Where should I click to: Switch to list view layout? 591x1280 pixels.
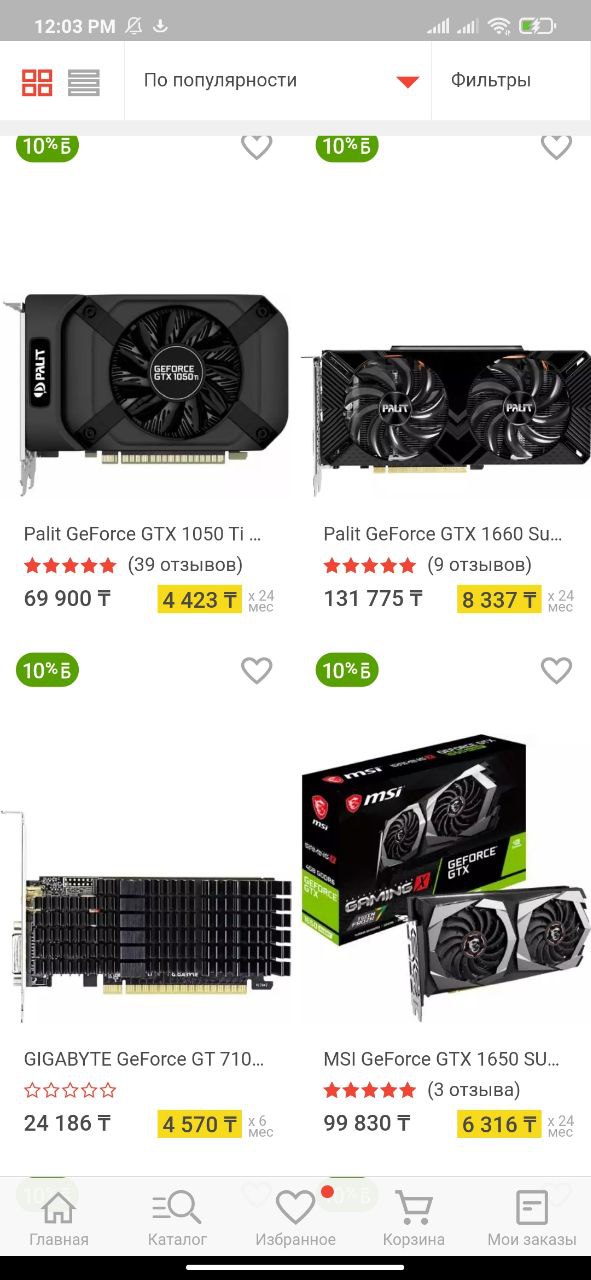tap(84, 82)
